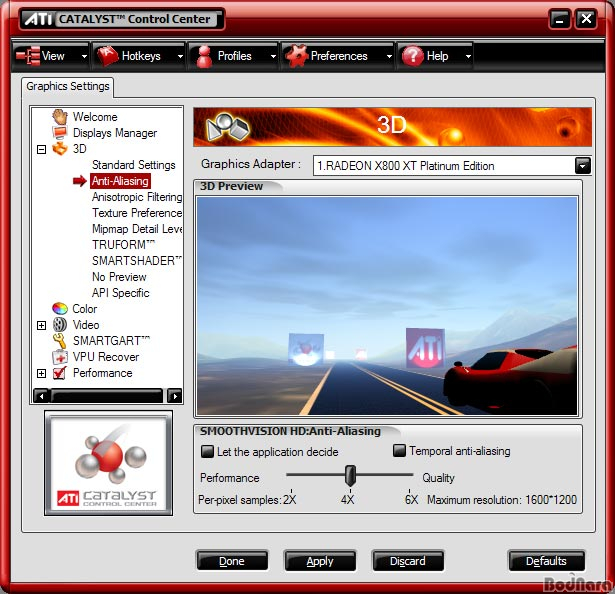This screenshot has width=615, height=594.
Task: Click the Help question mark icon
Action: point(412,56)
